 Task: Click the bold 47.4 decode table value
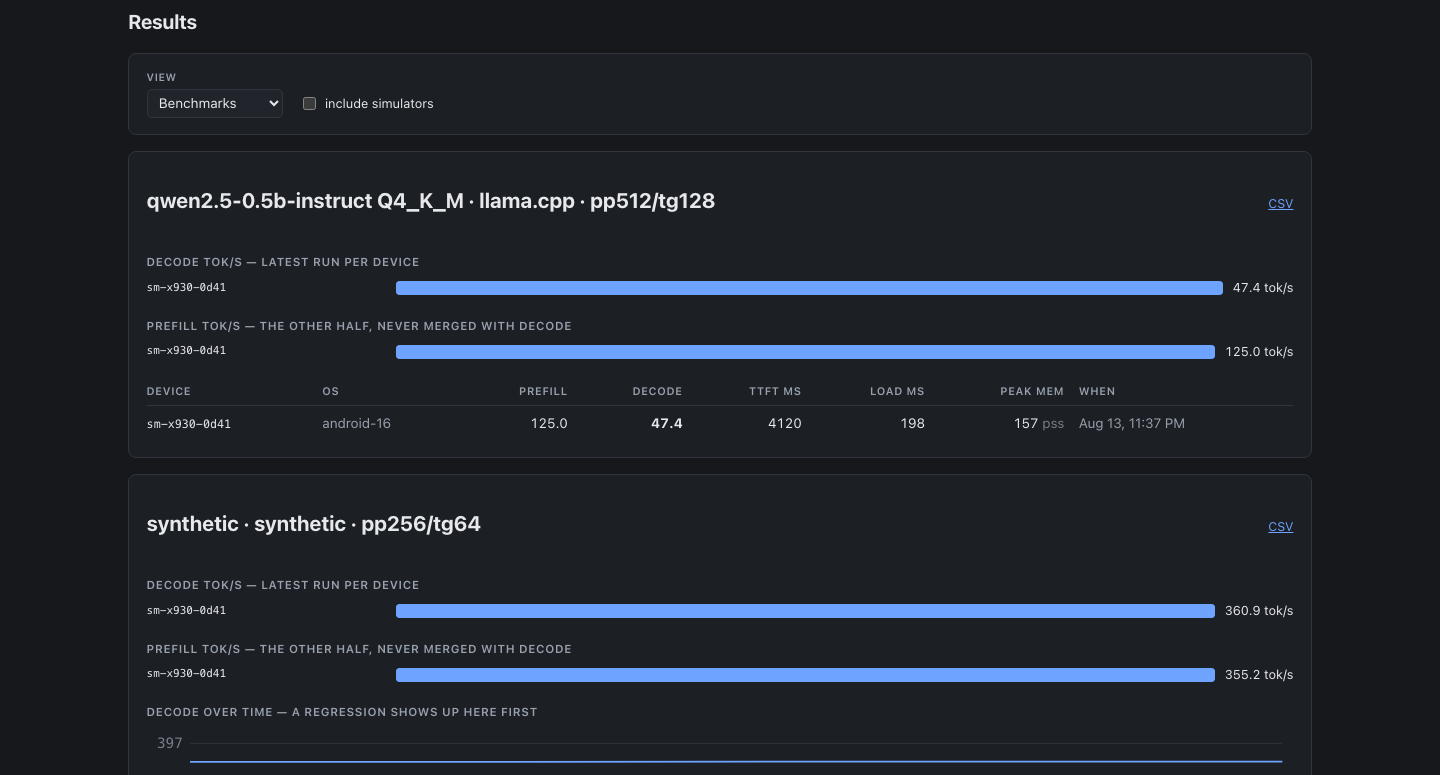tap(667, 424)
